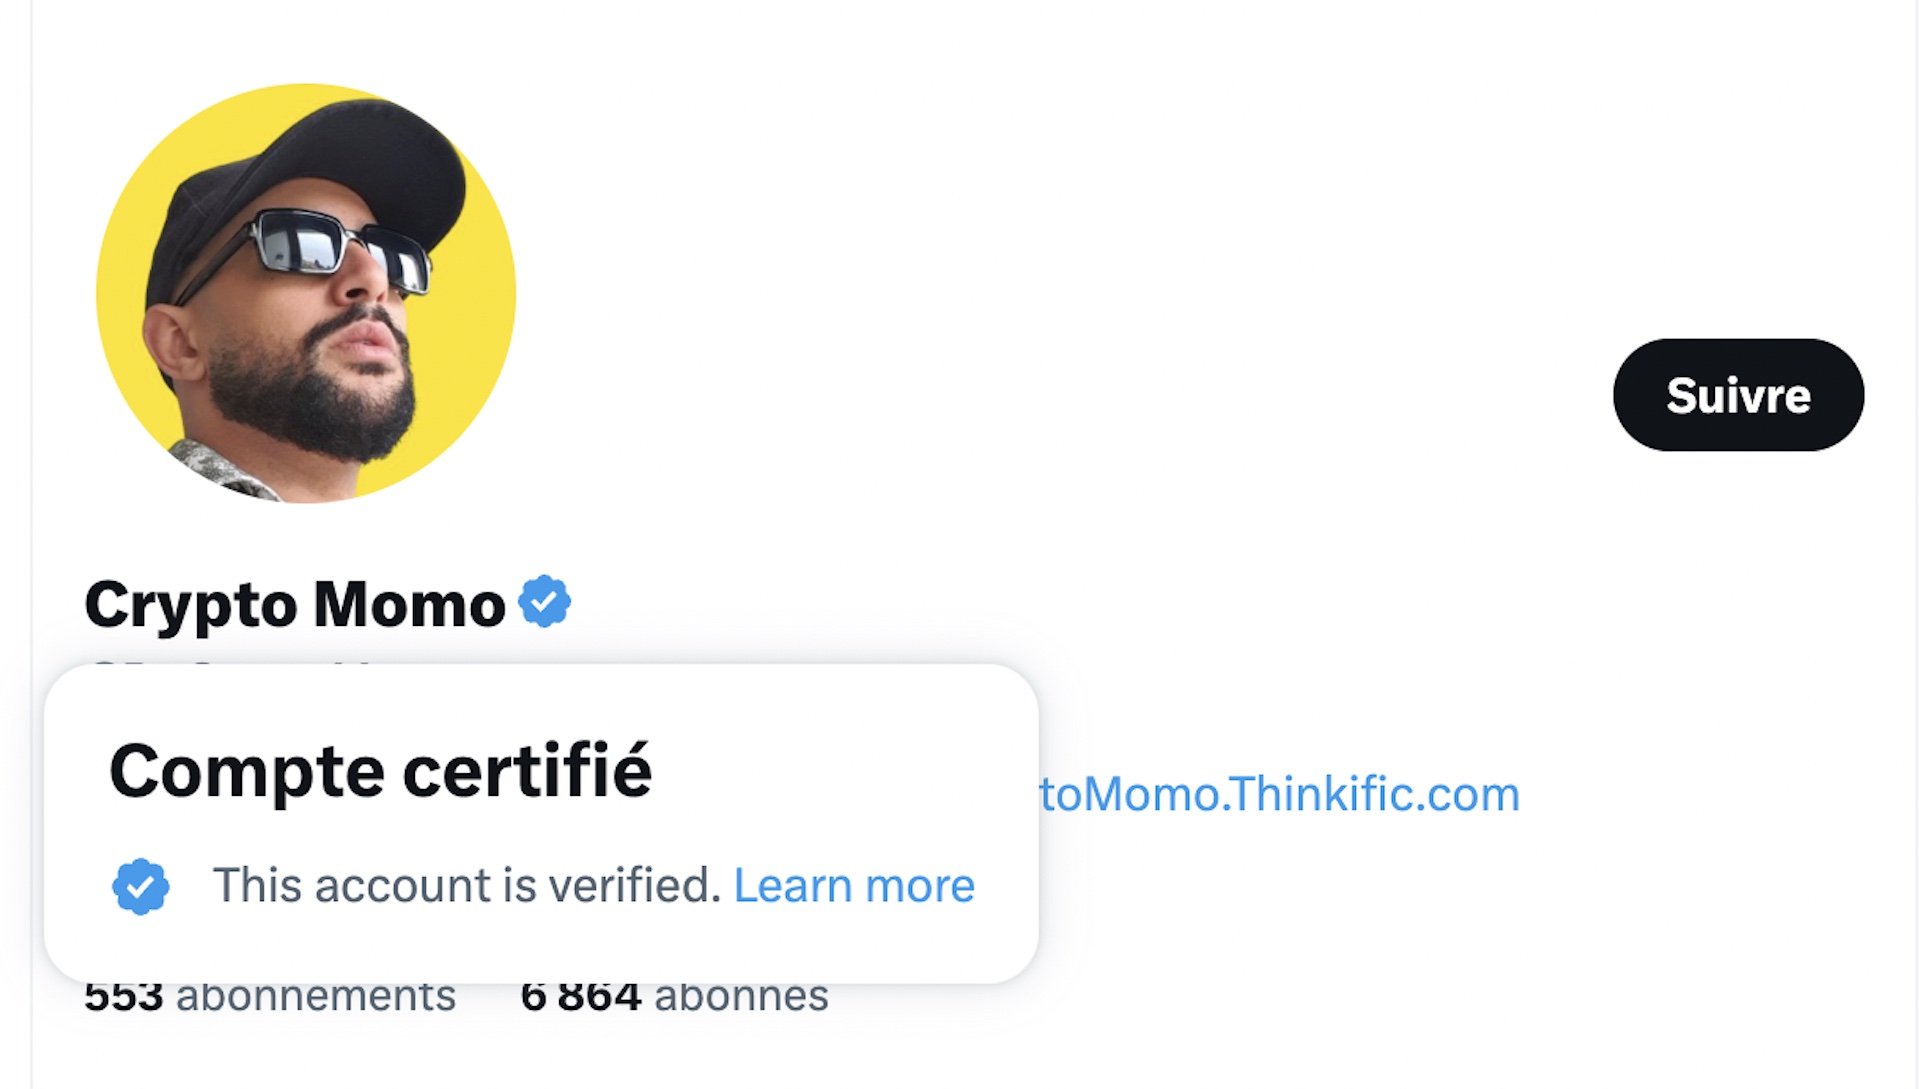Click the verified checkmark icon in the popup

(141, 886)
